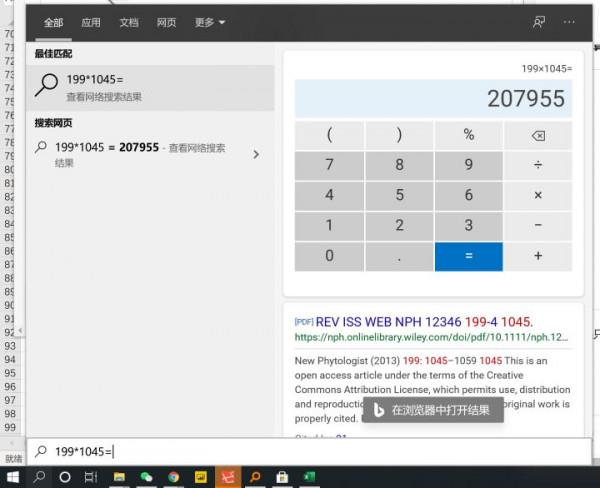Click the left parenthesis calculator key
Viewport: 600px width, 488px height.
[329, 135]
